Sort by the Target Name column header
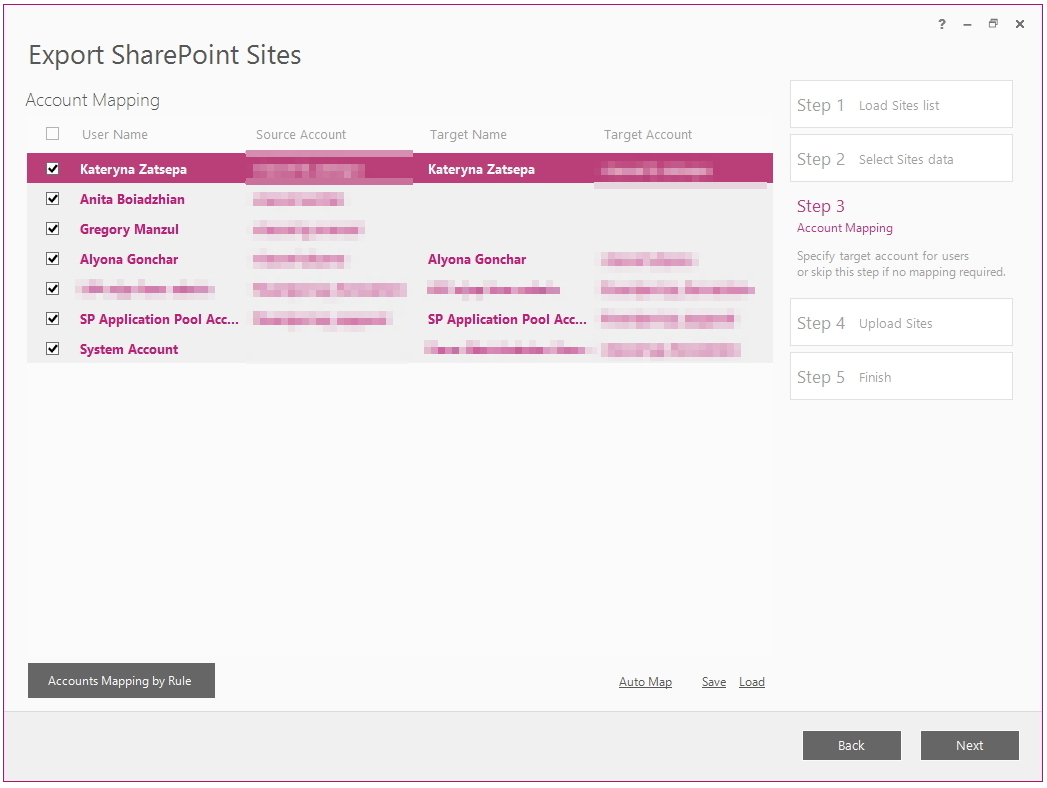Viewport: 1047px width, 788px height. [x=468, y=134]
